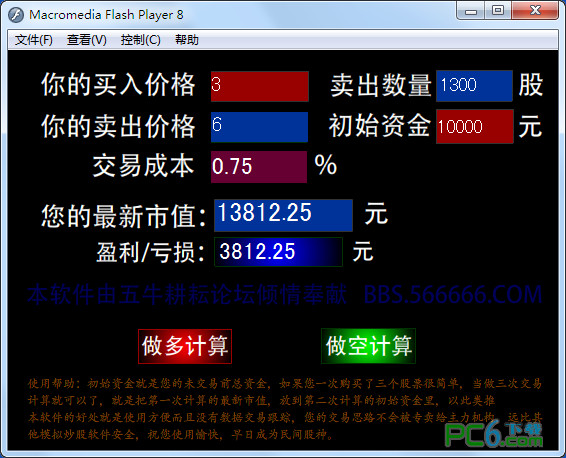This screenshot has width=566, height=458.
Task: Click the 你的买入价格 label
Action: click(118, 85)
